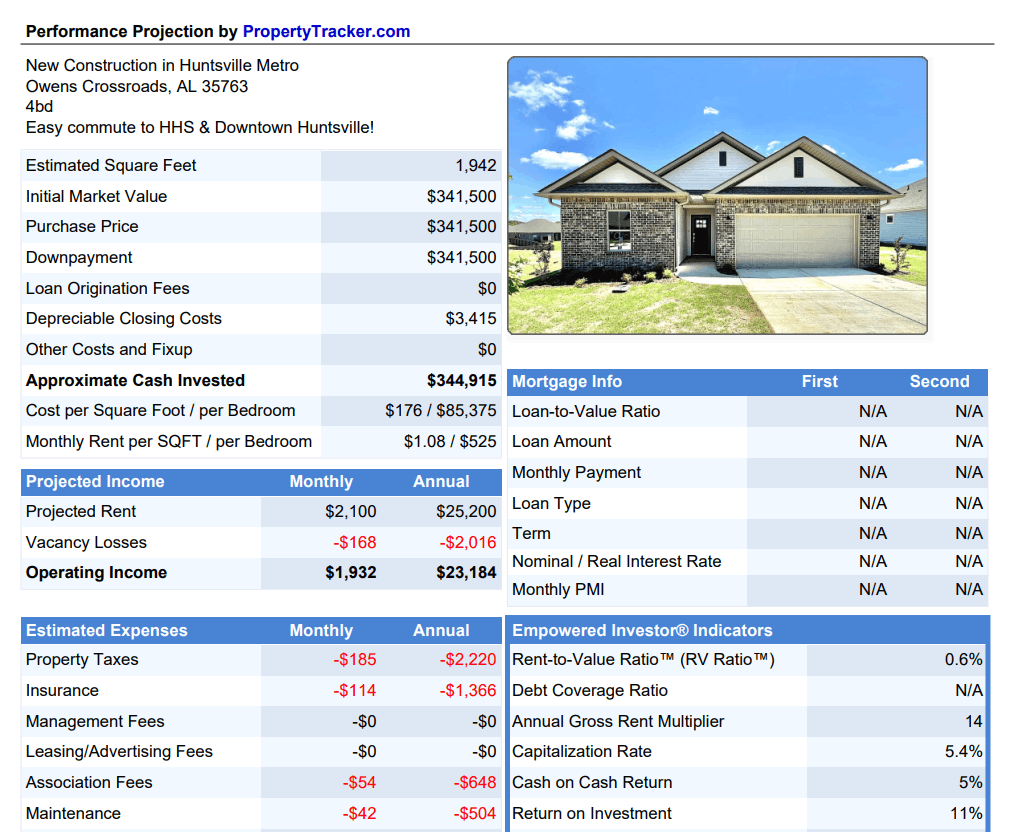Click the 1,942 Estimated Square Feet value
This screenshot has height=832, width=1015.
click(x=476, y=165)
